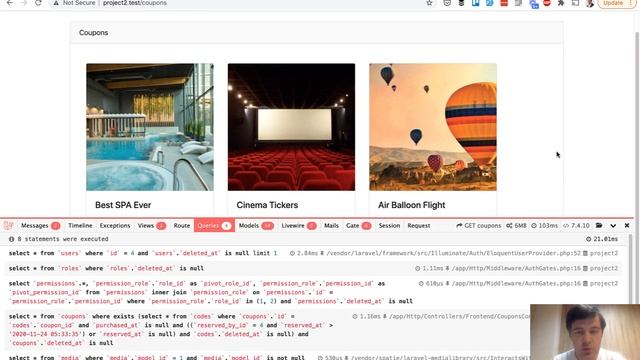Image resolution: width=640 pixels, height=360 pixels.
Task: Open the Cinema Tickers coupon title
Action: tap(267, 205)
